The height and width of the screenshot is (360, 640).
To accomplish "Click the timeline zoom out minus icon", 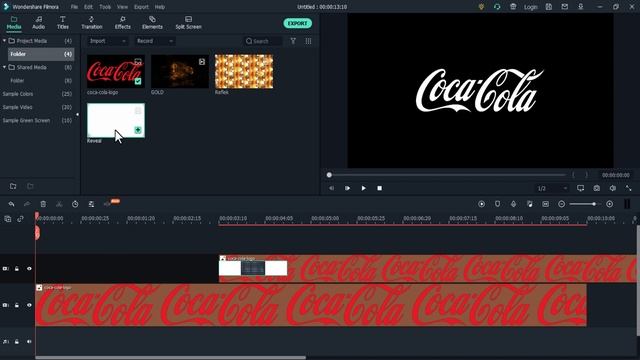I will [562, 204].
